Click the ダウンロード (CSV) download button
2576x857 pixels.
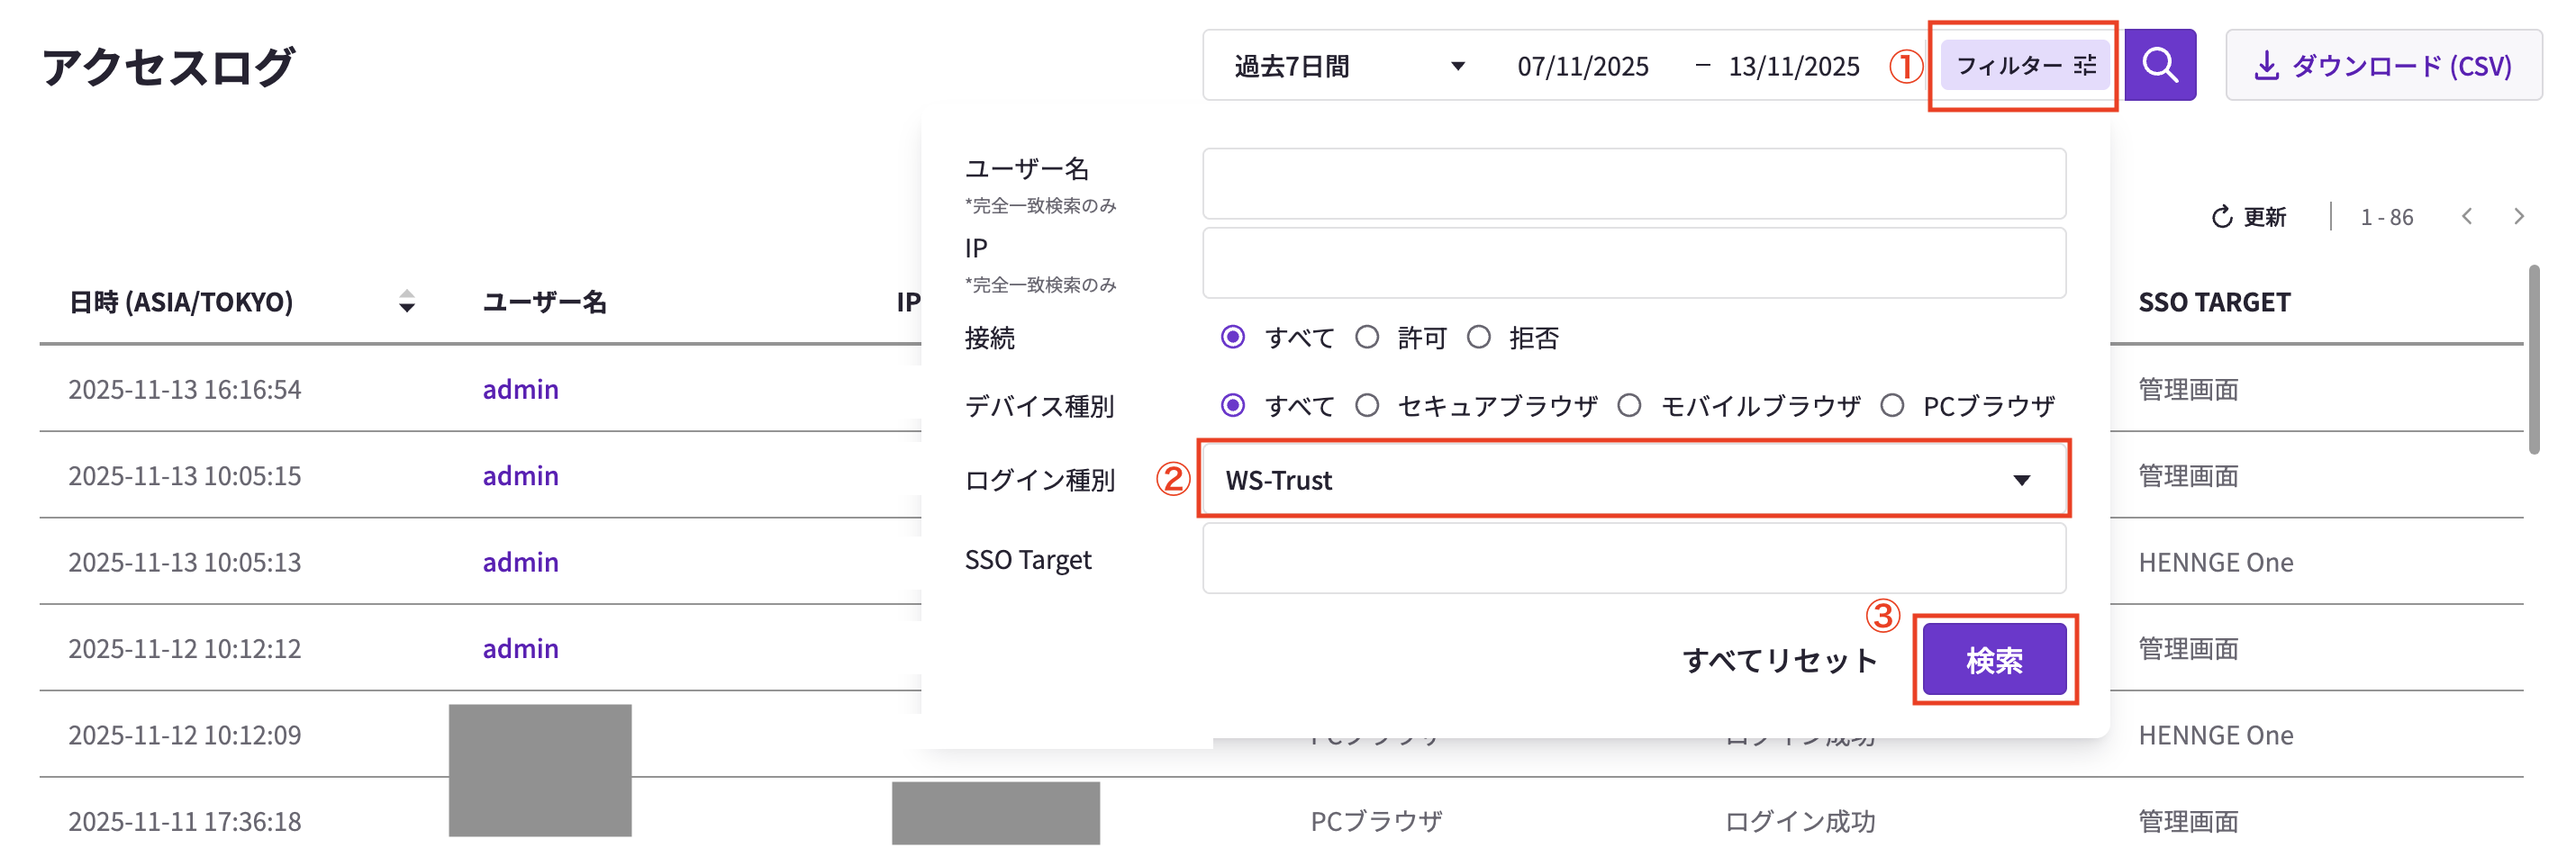coord(2382,65)
